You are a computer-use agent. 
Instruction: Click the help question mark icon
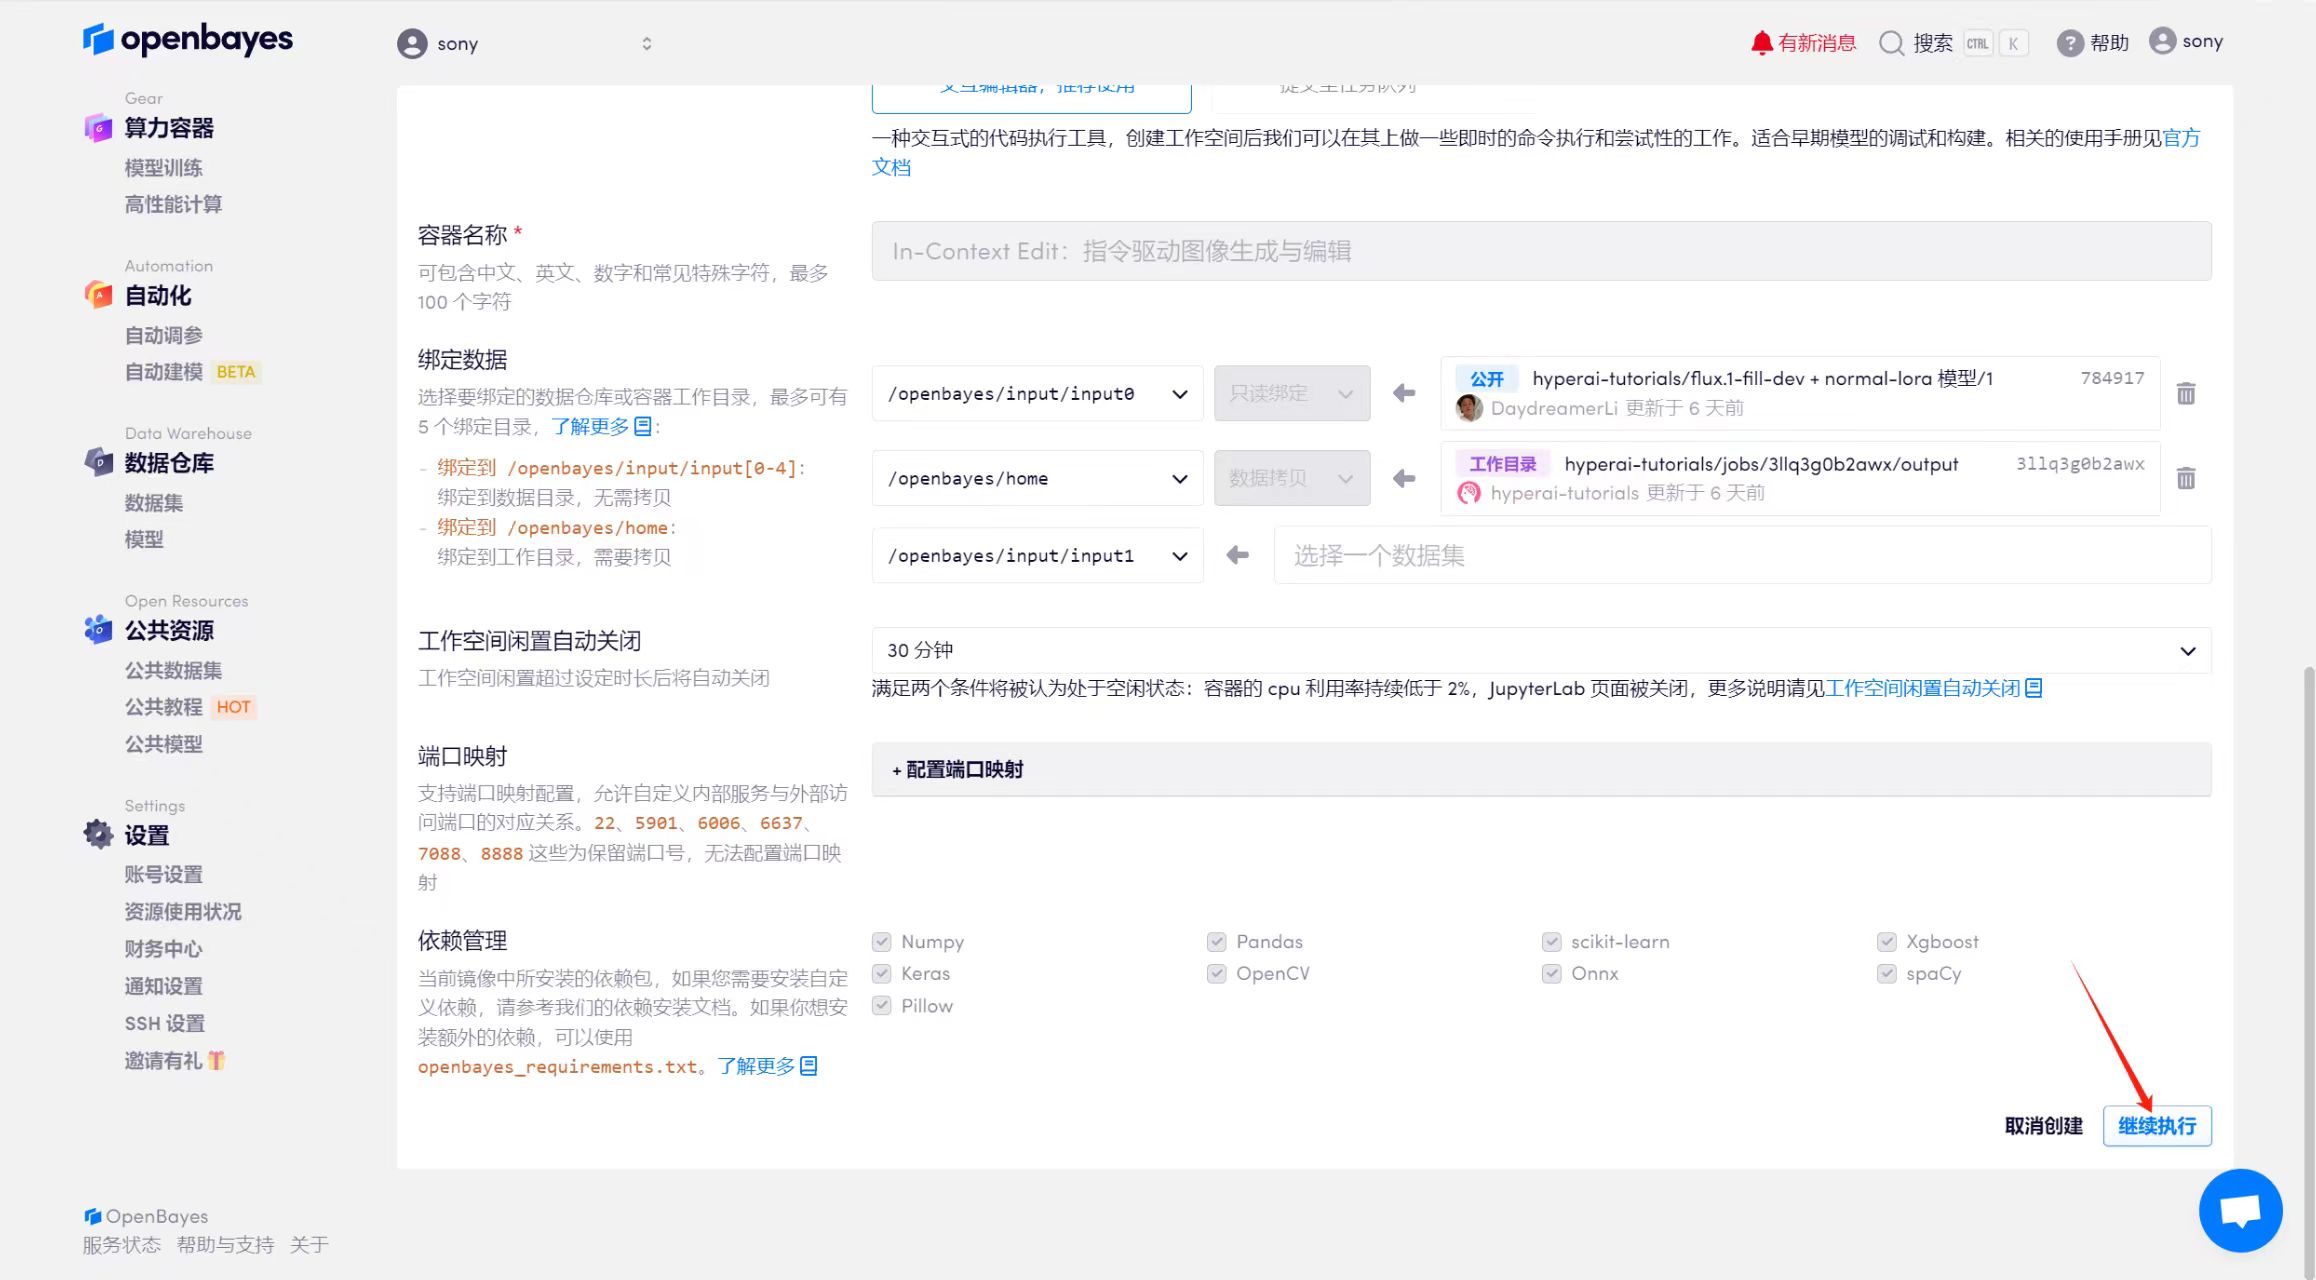[x=2069, y=43]
